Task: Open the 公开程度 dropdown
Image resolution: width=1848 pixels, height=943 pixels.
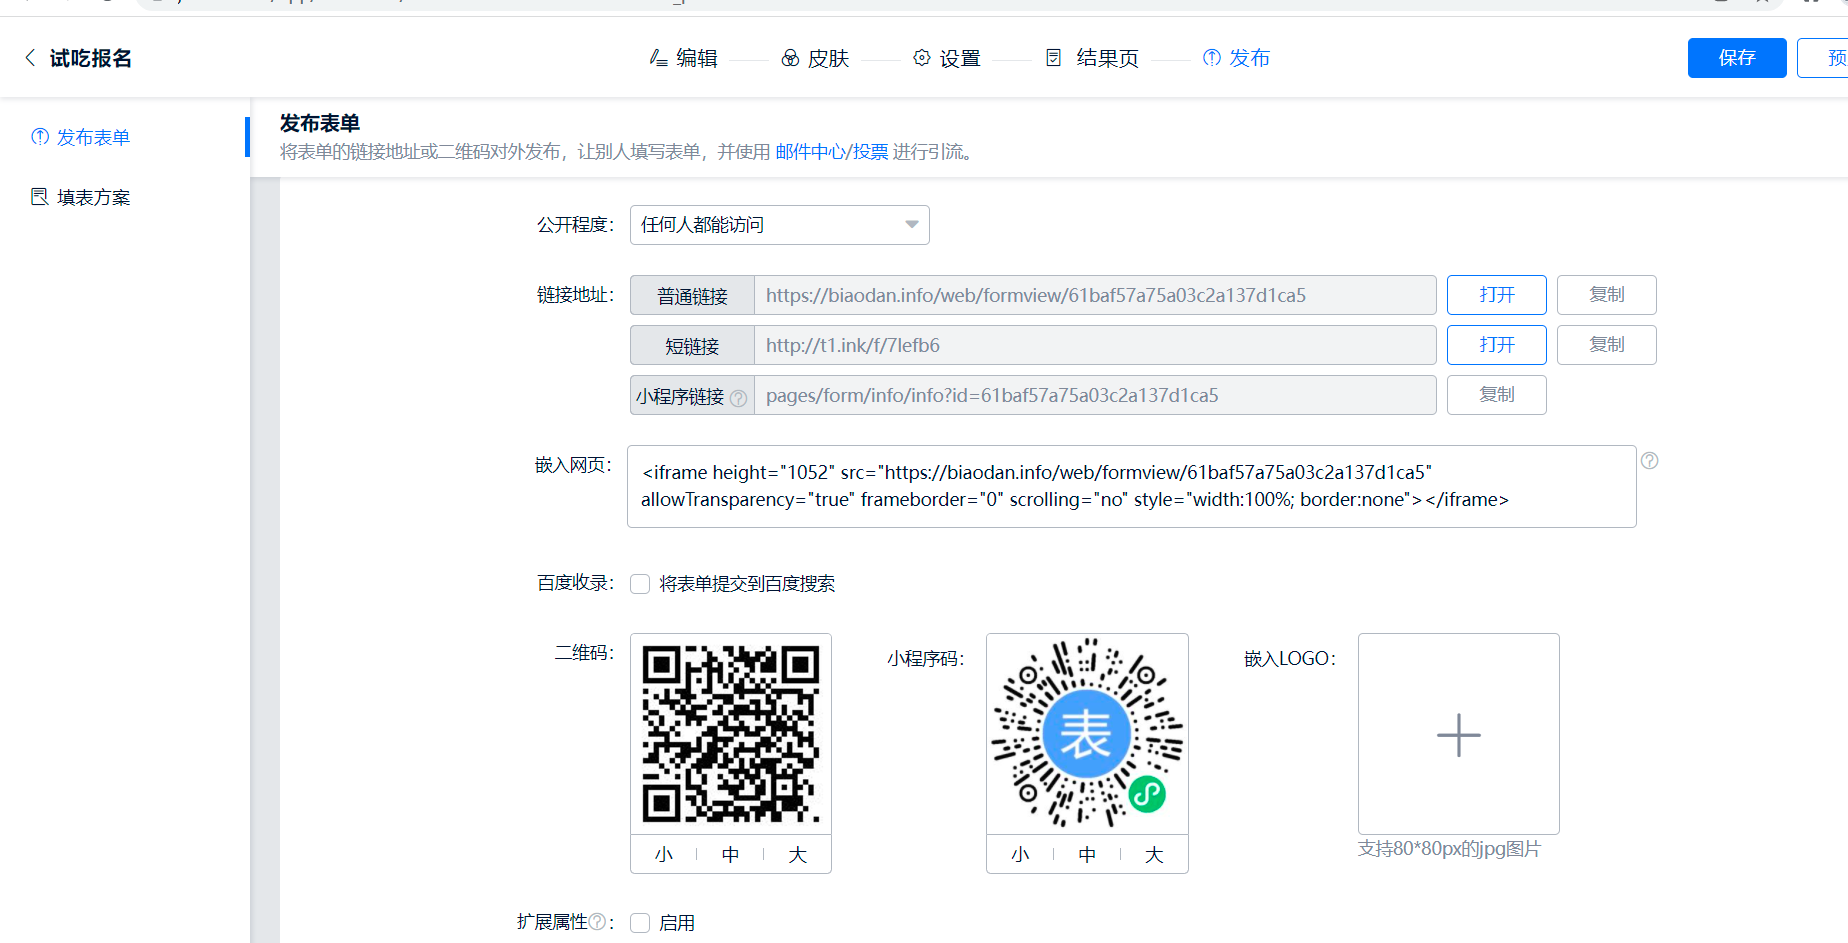Action: pos(779,225)
